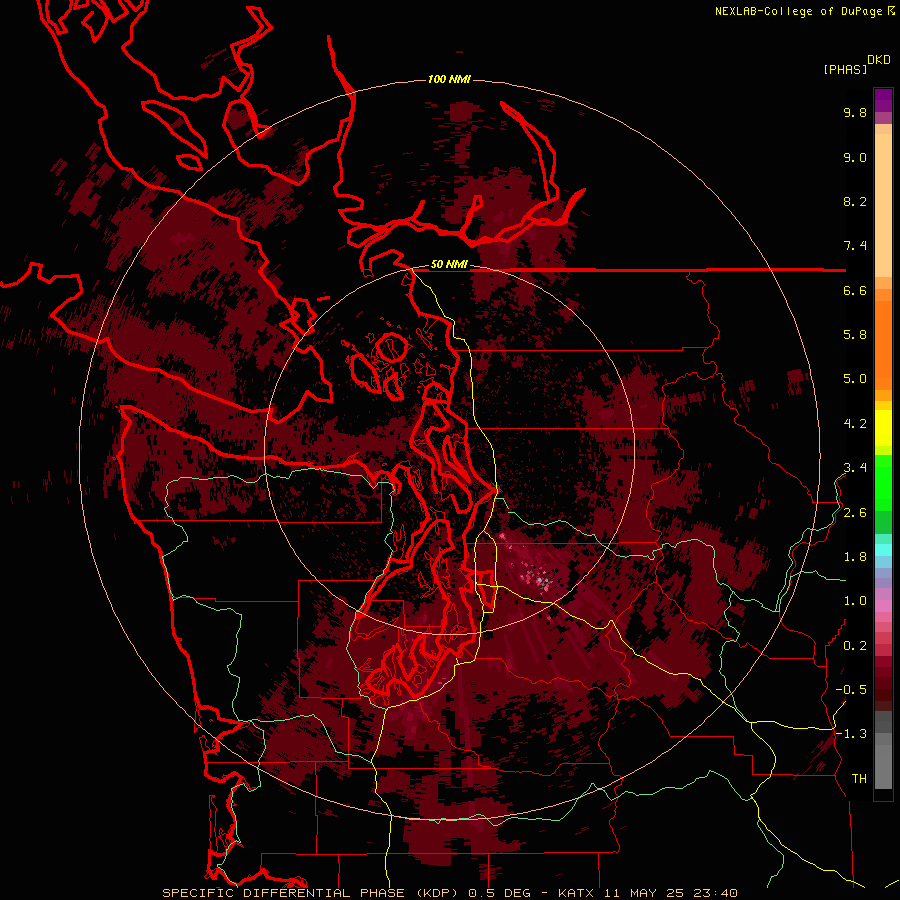Select the 5.0 scale value
The image size is (900, 900).
tap(855, 379)
